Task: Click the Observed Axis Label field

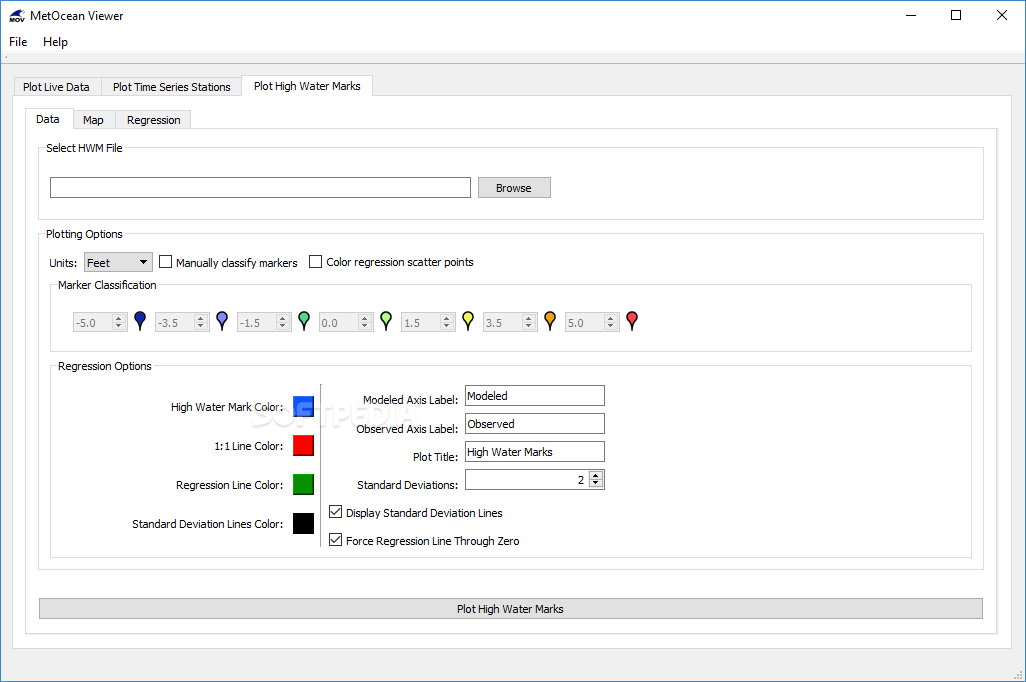Action: (535, 423)
